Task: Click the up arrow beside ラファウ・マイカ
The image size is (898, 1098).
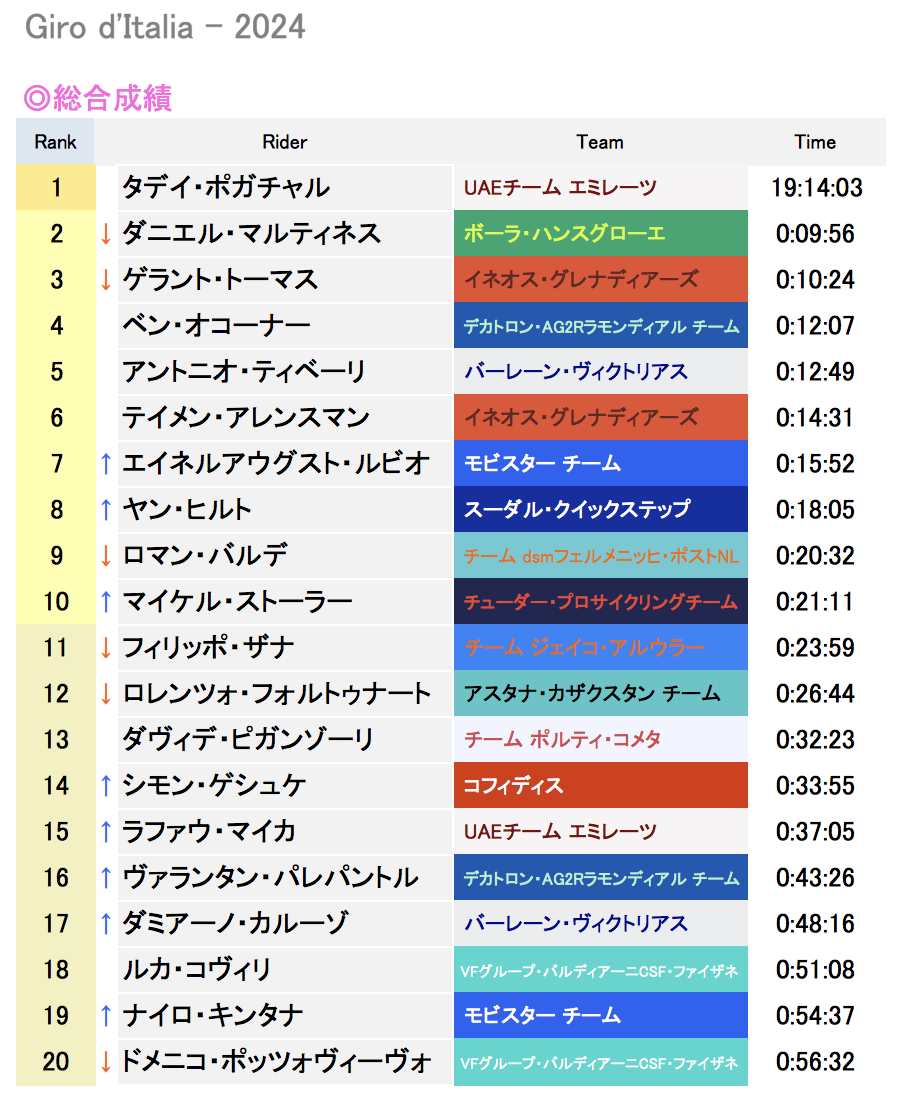Action: coord(106,832)
